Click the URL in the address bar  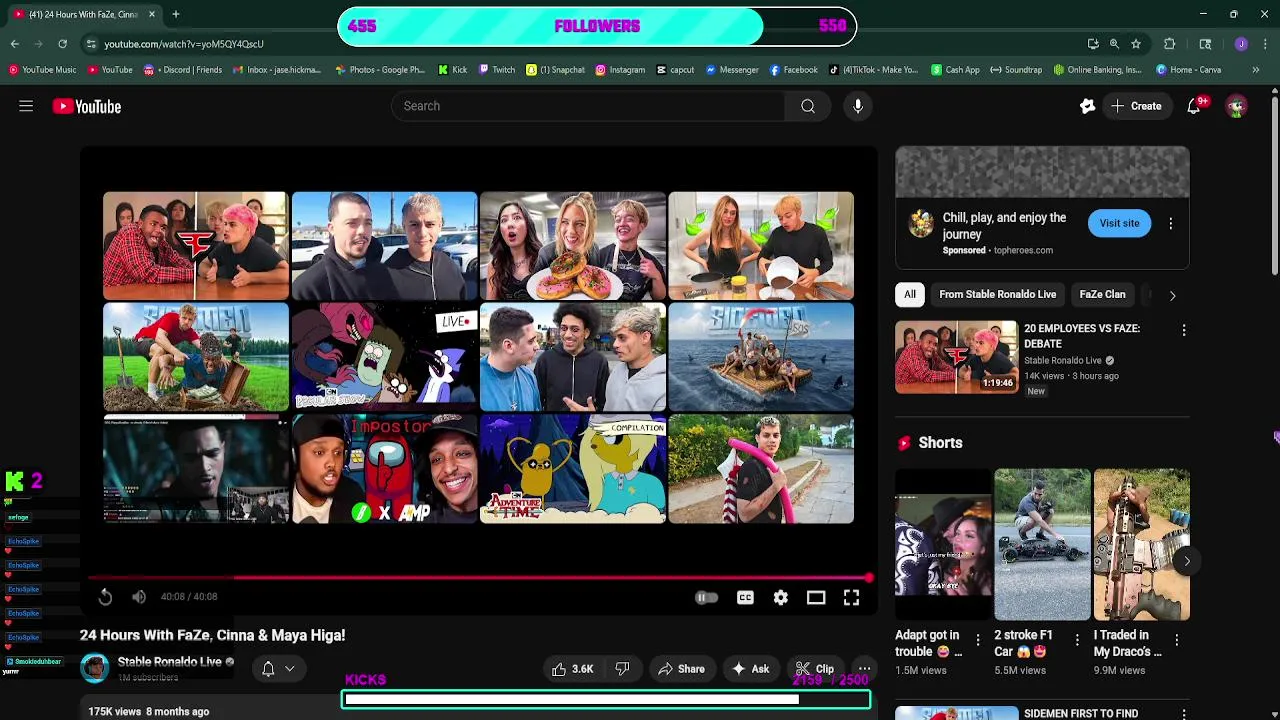pos(184,44)
